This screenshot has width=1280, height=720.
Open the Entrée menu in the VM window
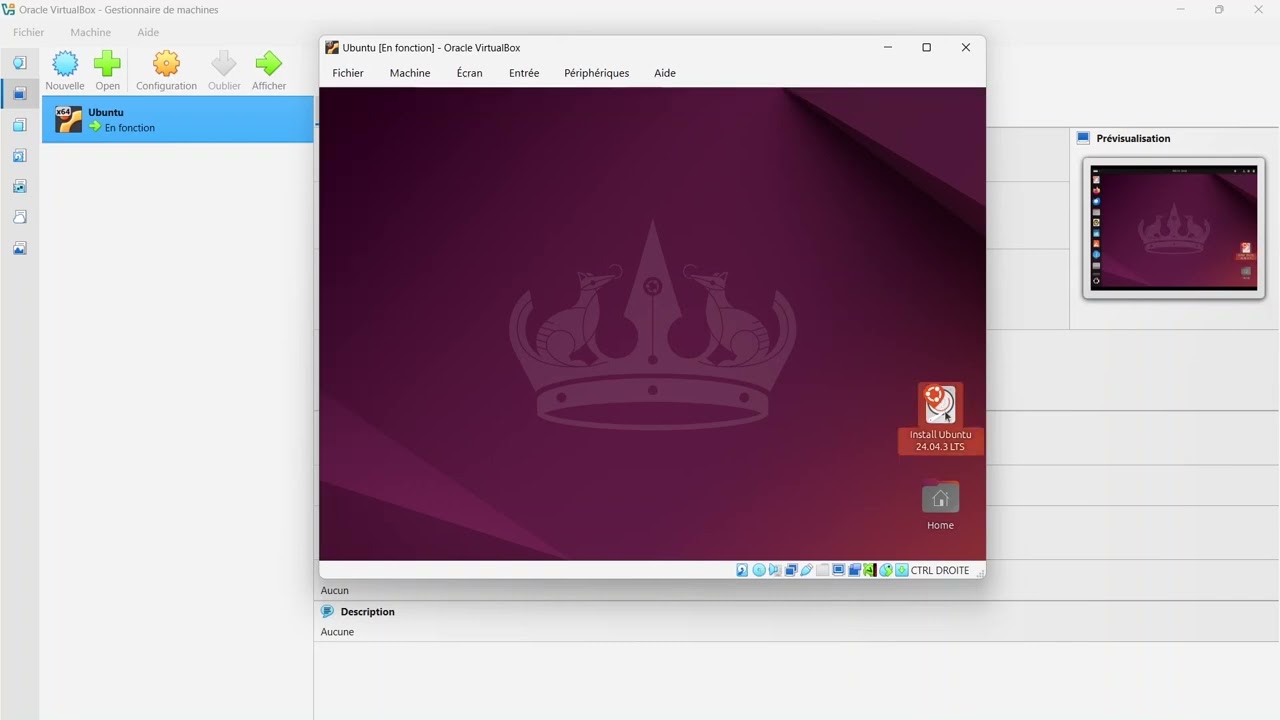coord(524,73)
